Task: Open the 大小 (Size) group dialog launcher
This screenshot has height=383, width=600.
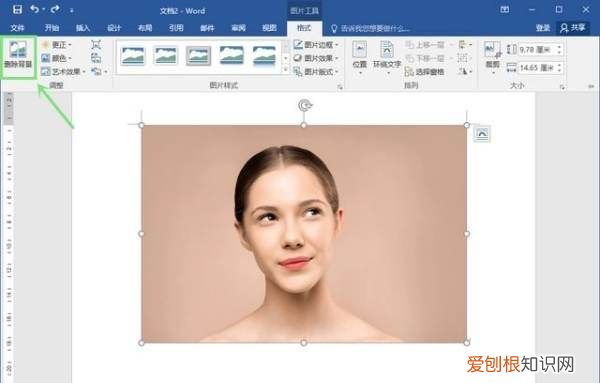Action: point(562,88)
